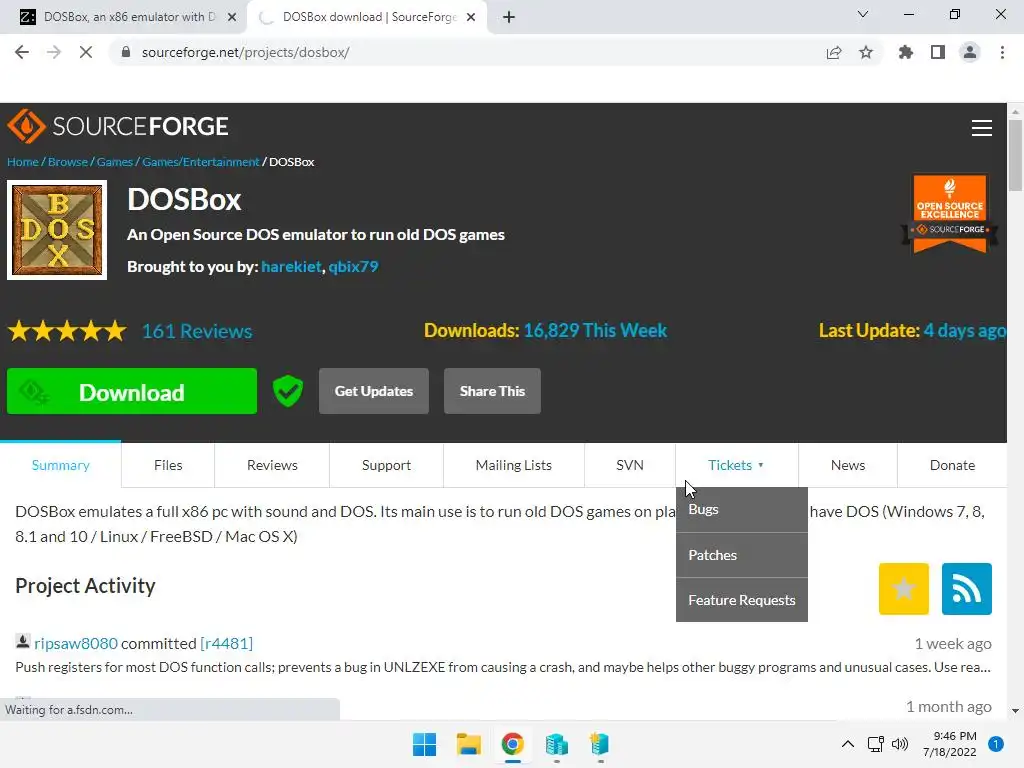Click the green Download button

(x=132, y=391)
